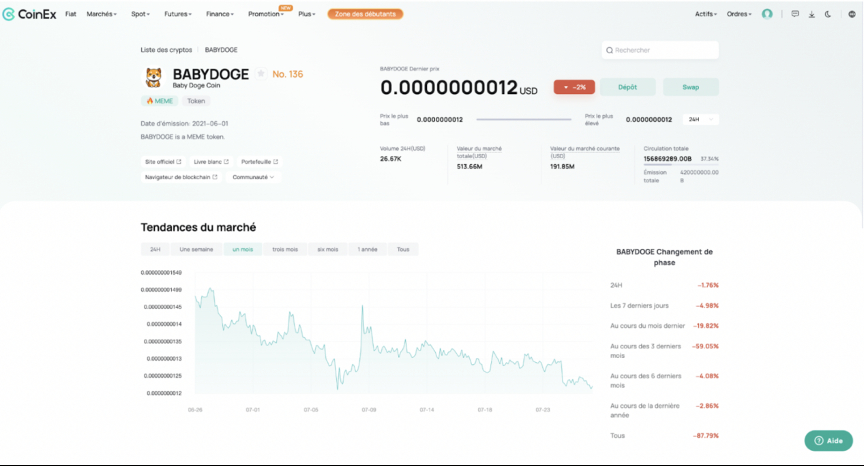Open the Portefeuille link

click(x=260, y=162)
